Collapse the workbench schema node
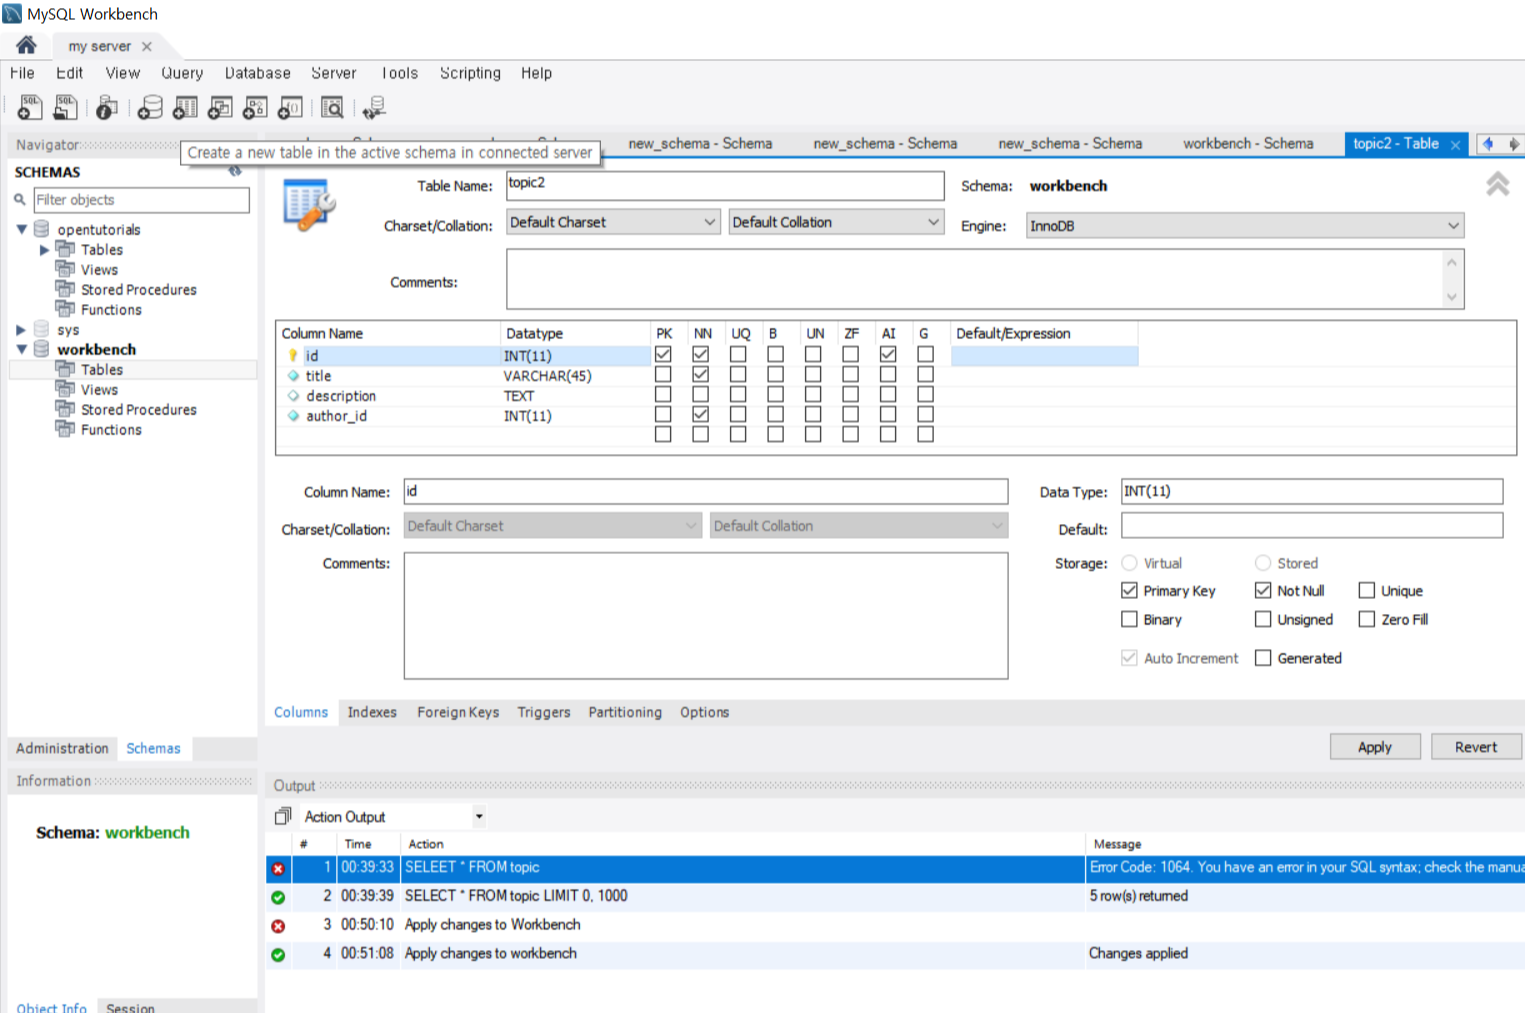 click(x=22, y=349)
